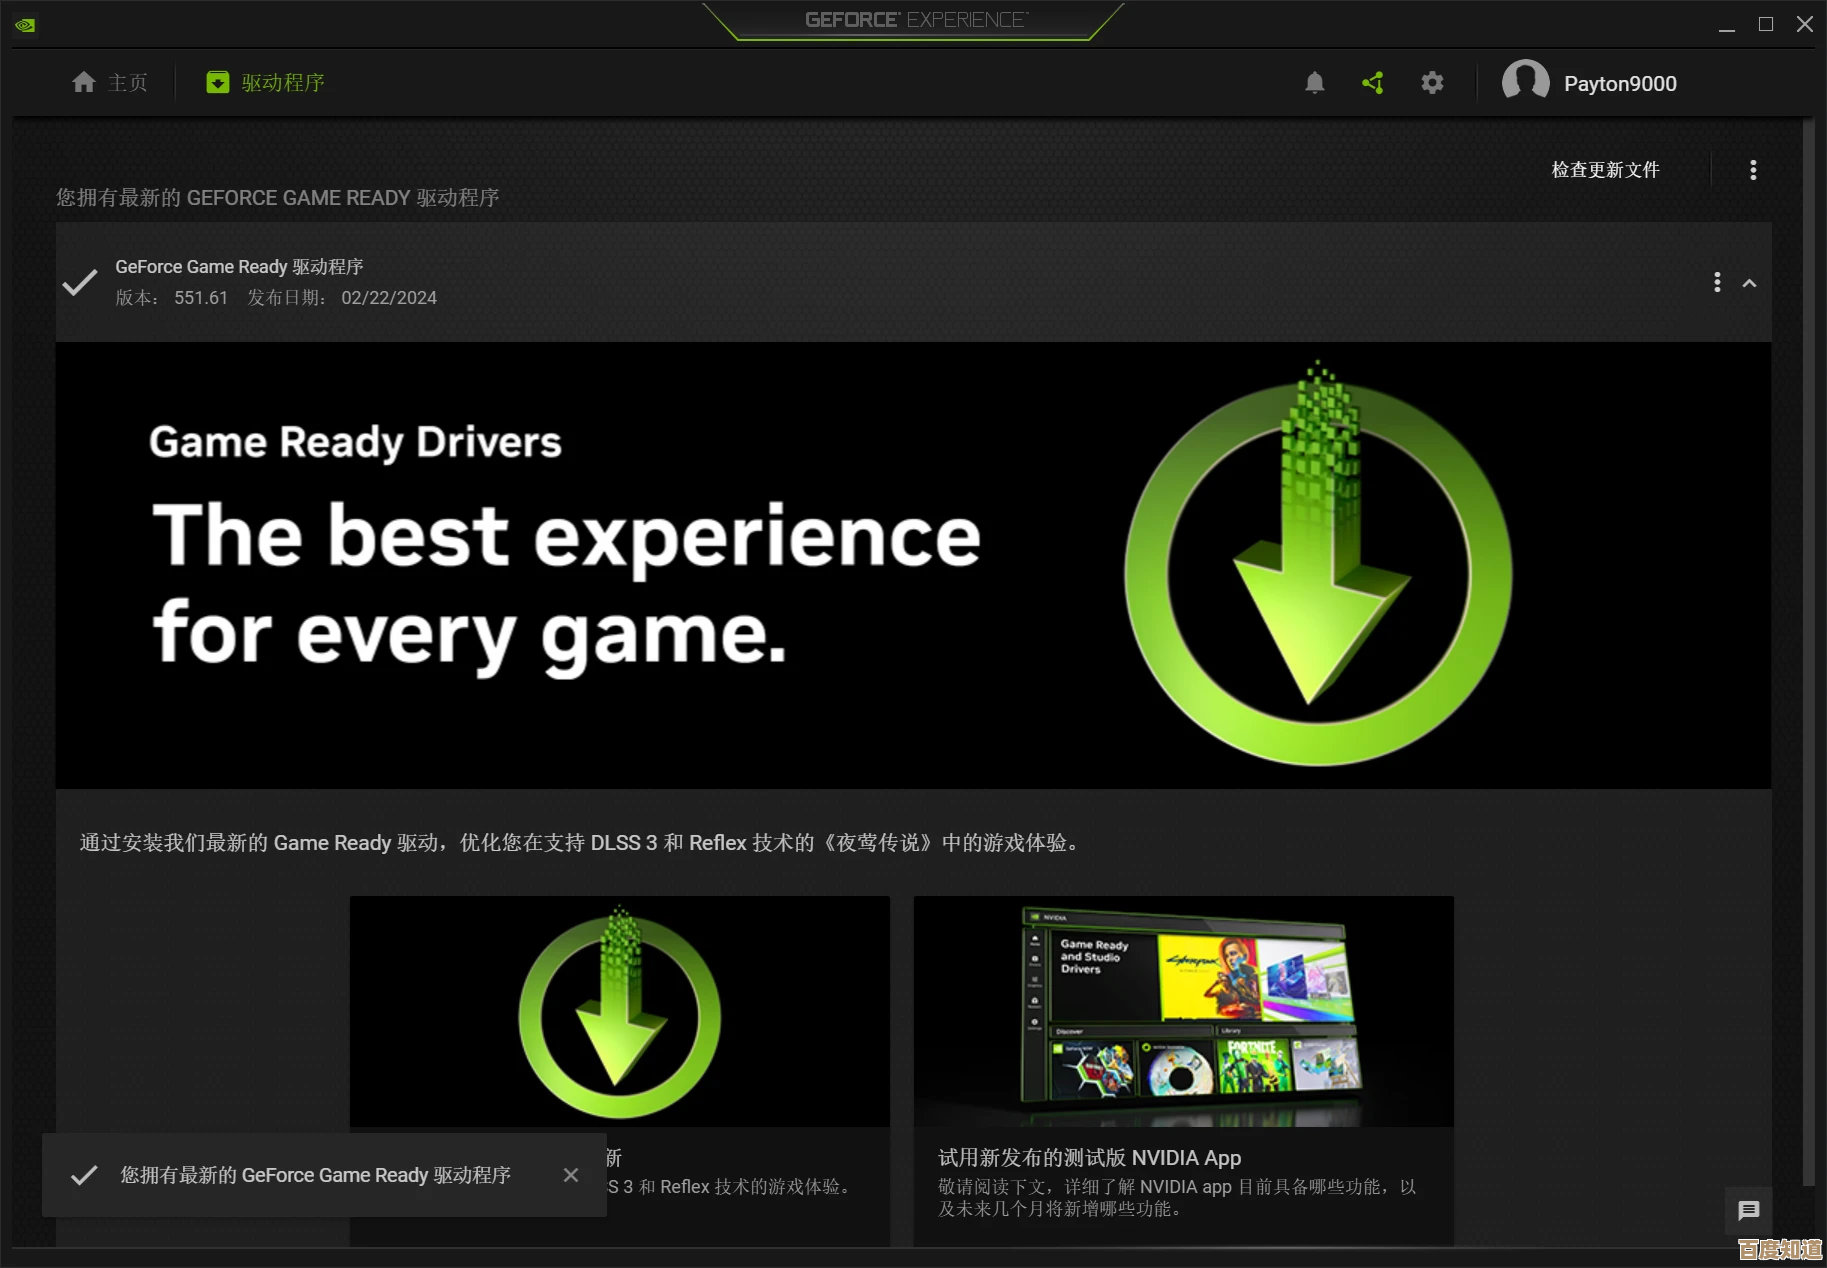This screenshot has height=1268, width=1827.
Task: Open more options beside 检查更新文件
Action: (x=1752, y=170)
